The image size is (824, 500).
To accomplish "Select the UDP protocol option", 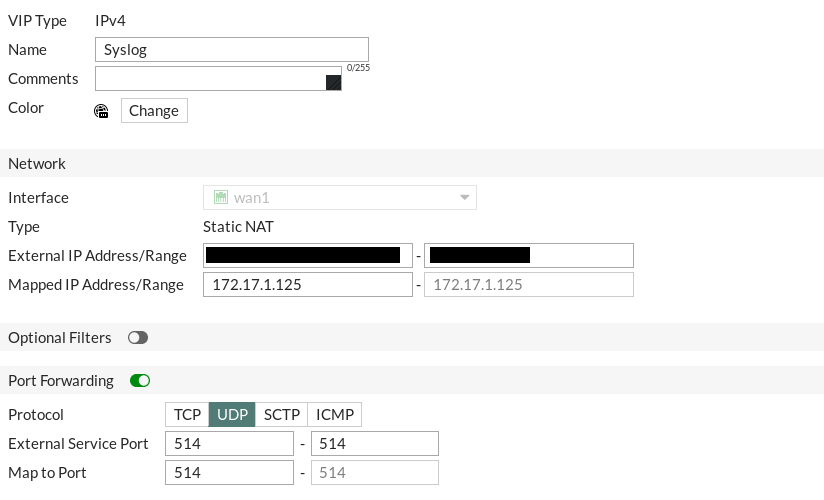I will point(232,415).
